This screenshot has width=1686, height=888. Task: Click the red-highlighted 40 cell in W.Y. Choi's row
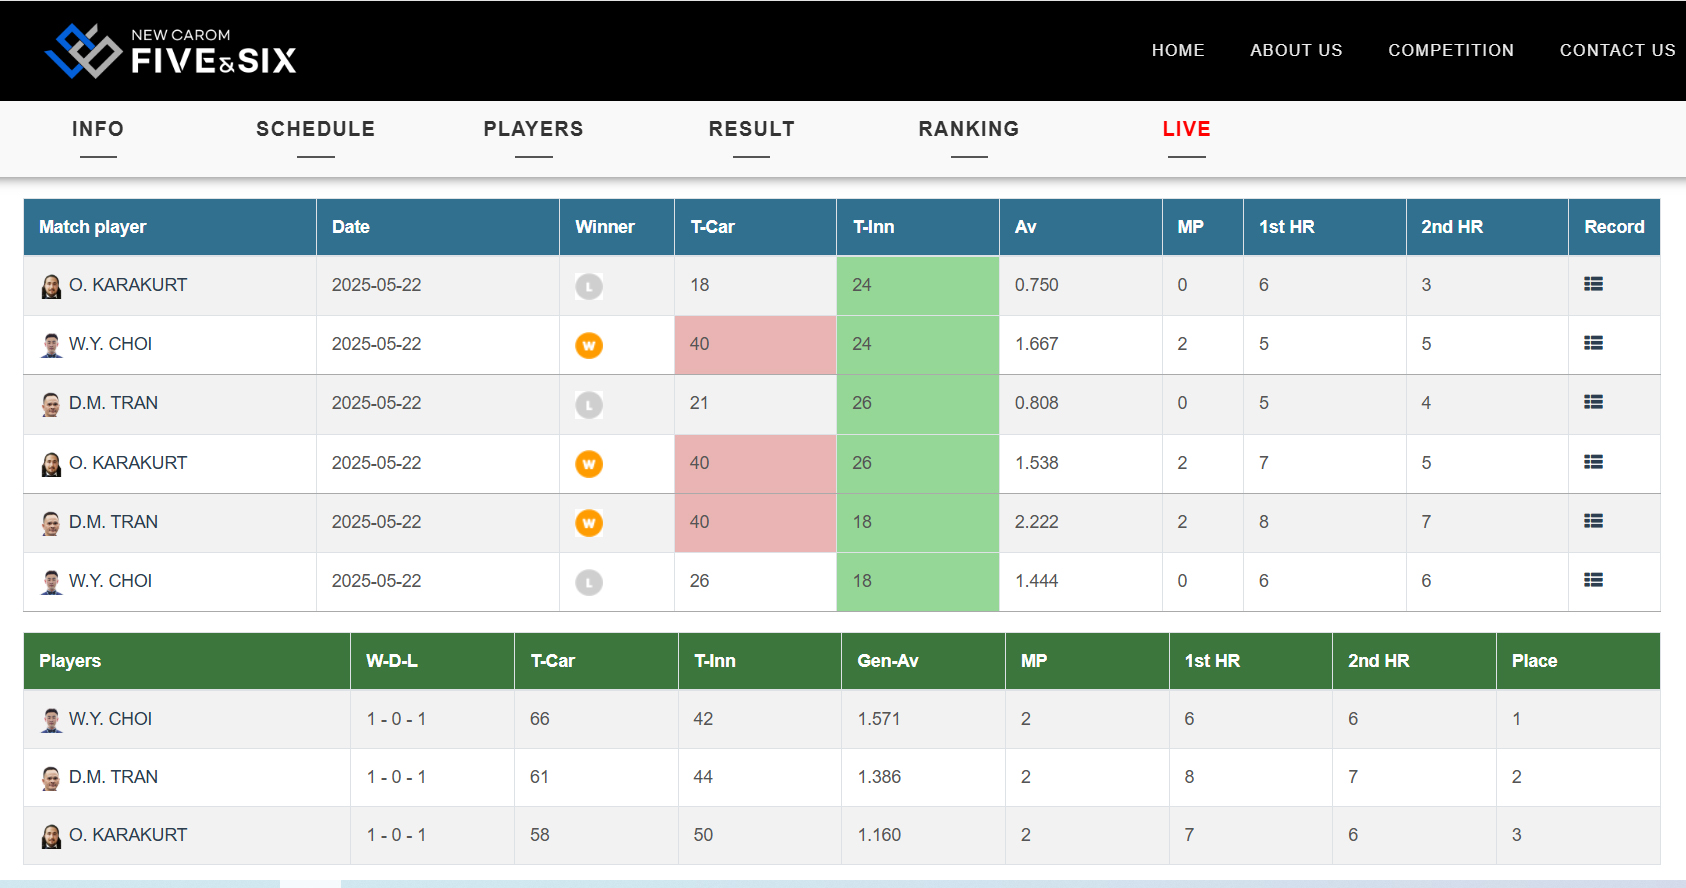pyautogui.click(x=755, y=345)
